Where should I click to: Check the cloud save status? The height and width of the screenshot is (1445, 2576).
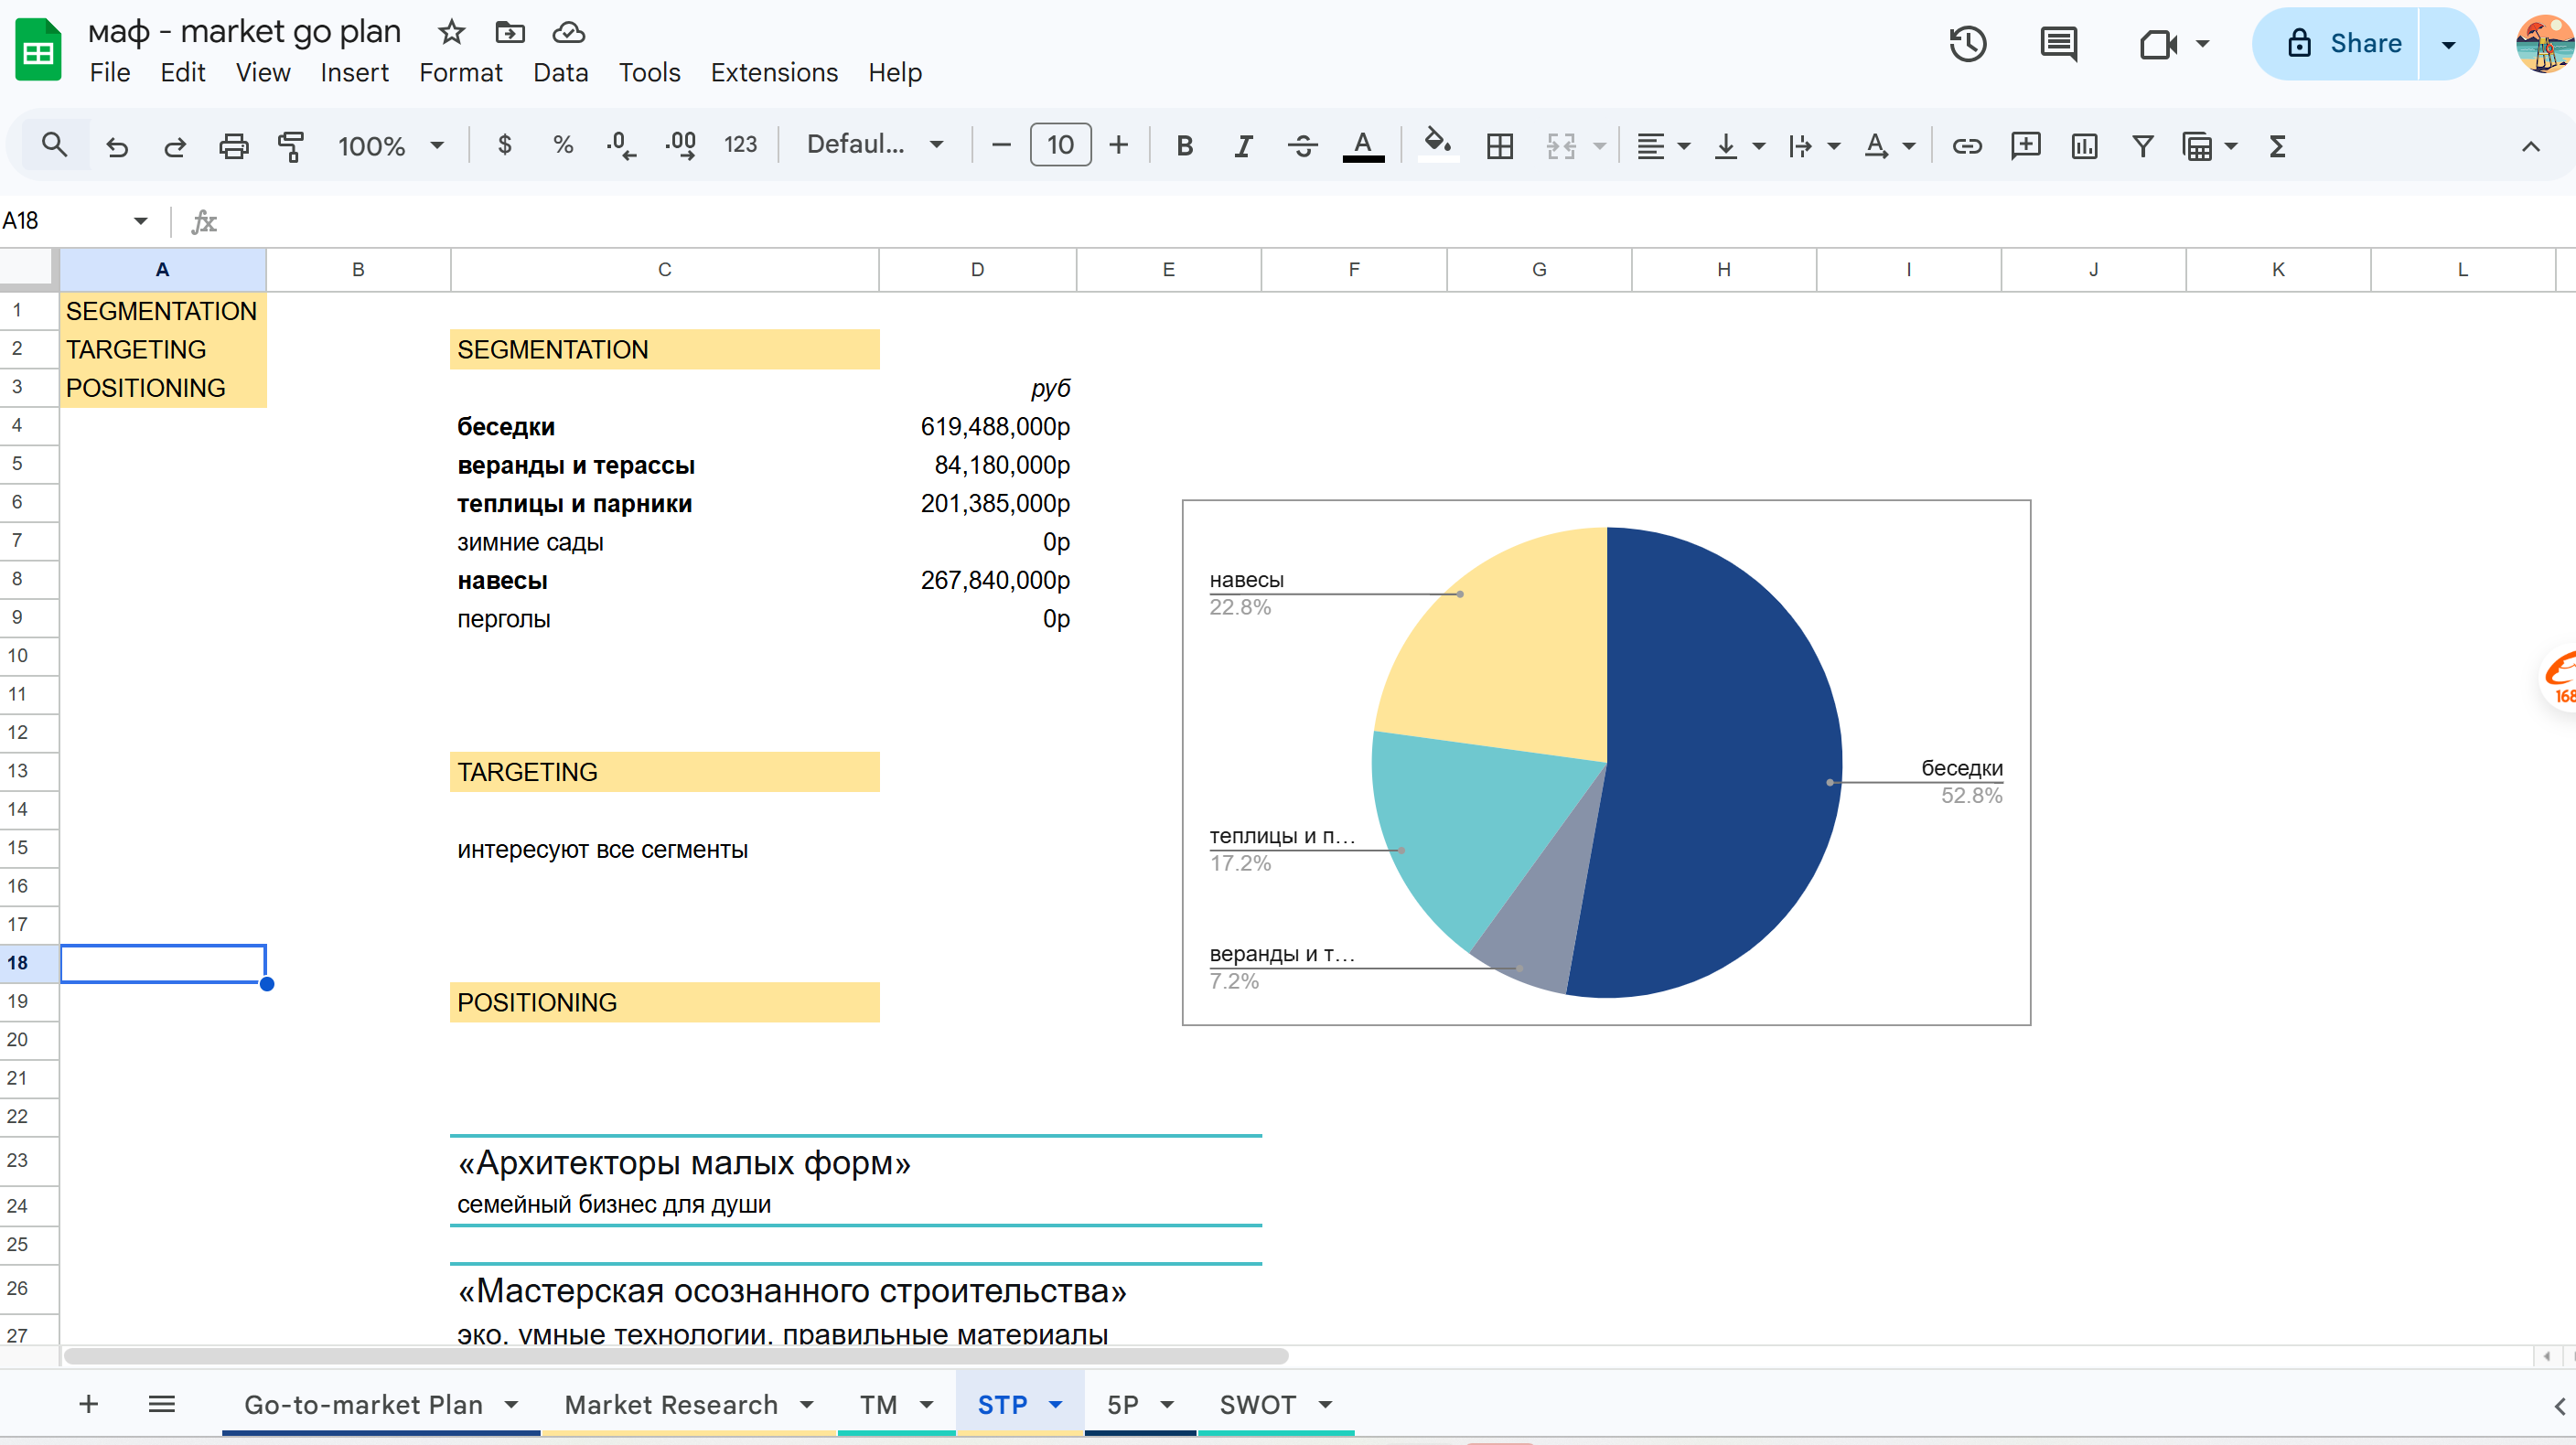coord(569,32)
